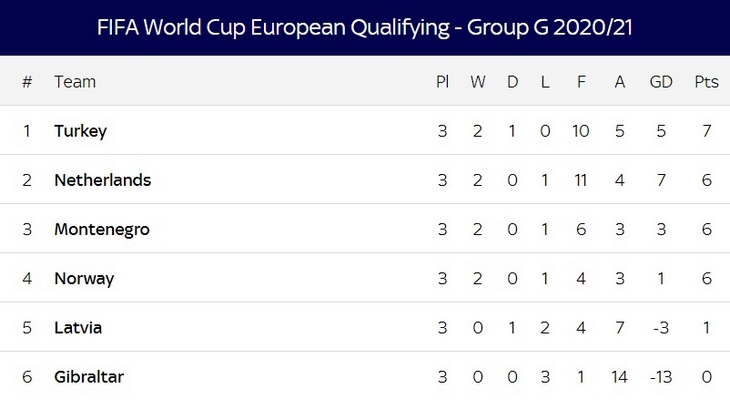
Task: Click Turkey's points value 7
Action: coord(706,131)
